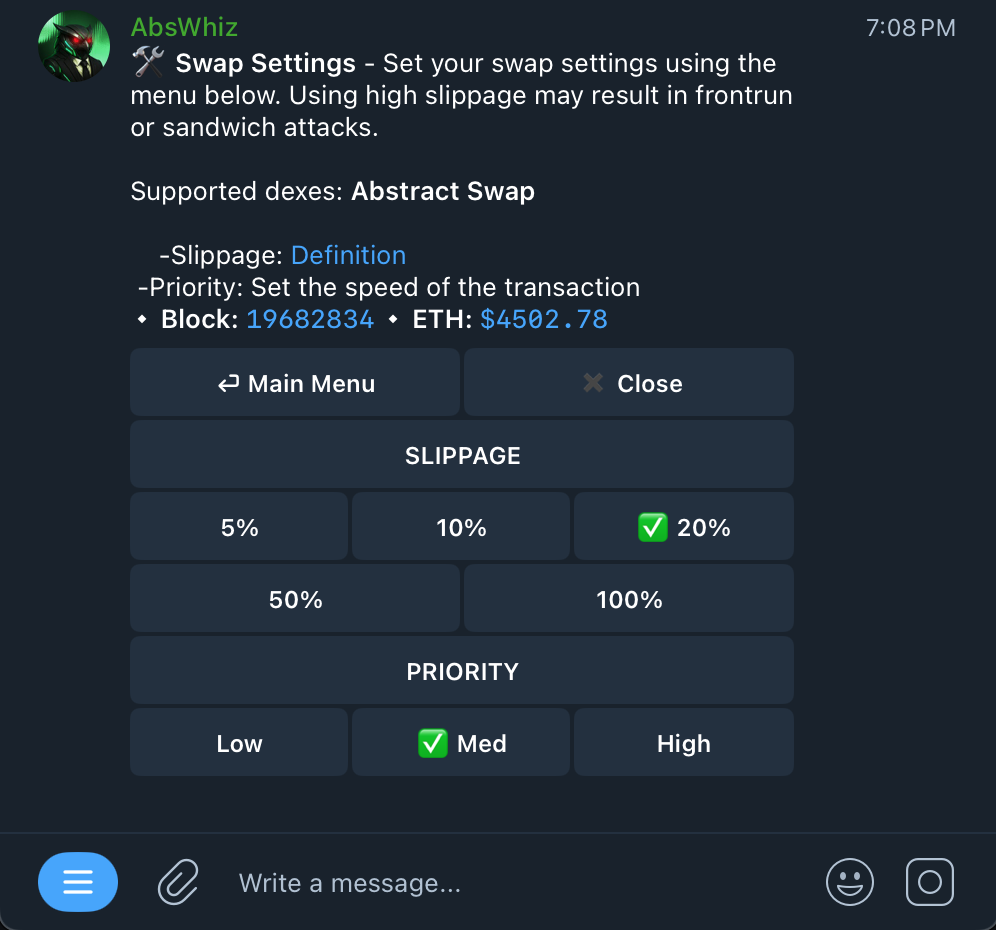Toggle the checked Med priority option
996x930 pixels.
pyautogui.click(x=461, y=743)
